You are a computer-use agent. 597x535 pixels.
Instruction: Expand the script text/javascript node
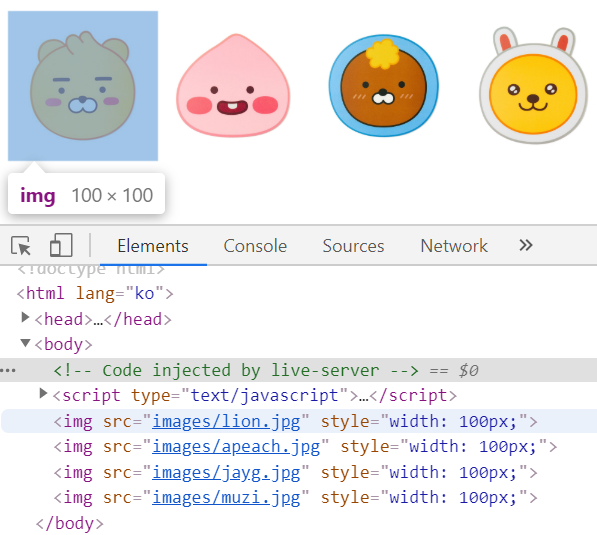44,393
